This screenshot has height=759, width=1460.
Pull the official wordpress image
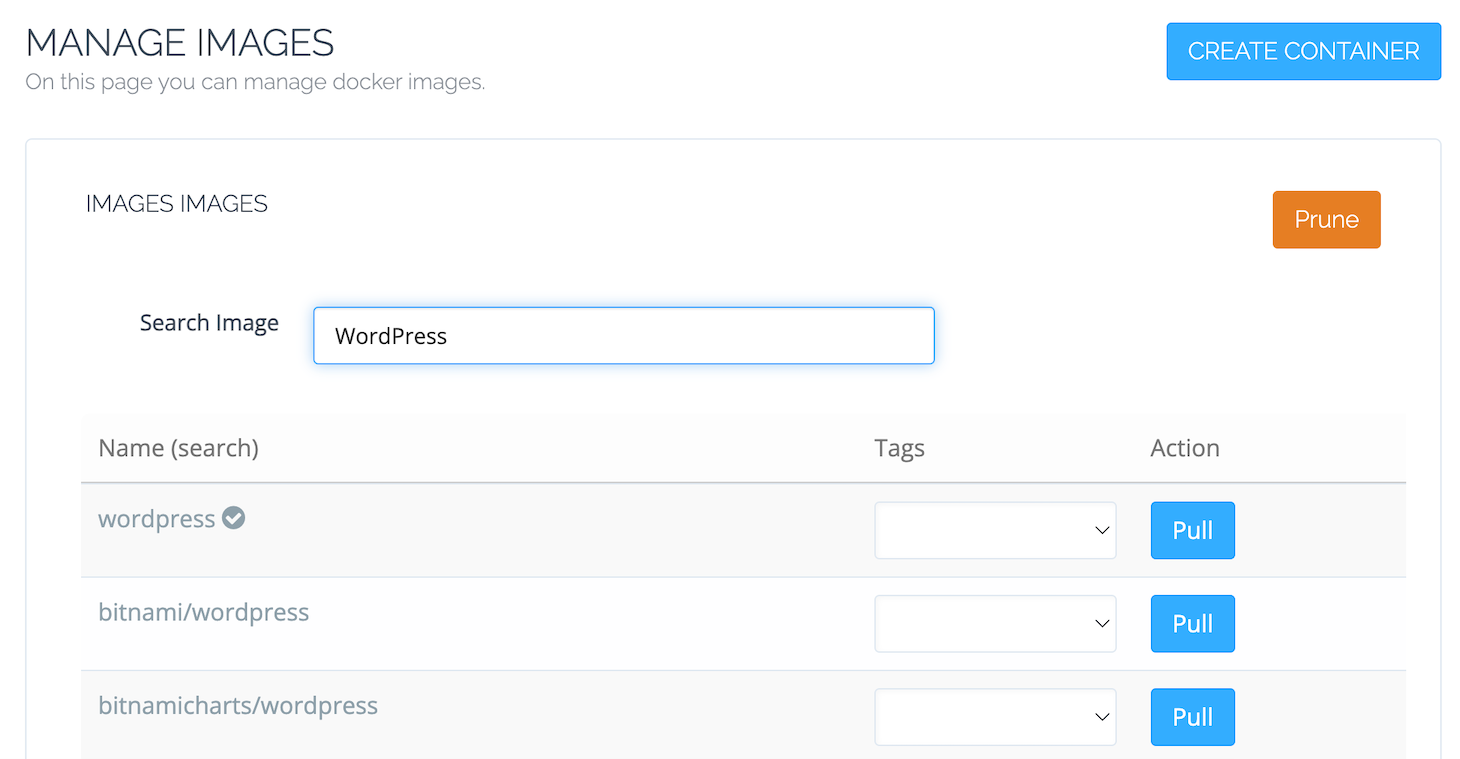pos(1192,530)
